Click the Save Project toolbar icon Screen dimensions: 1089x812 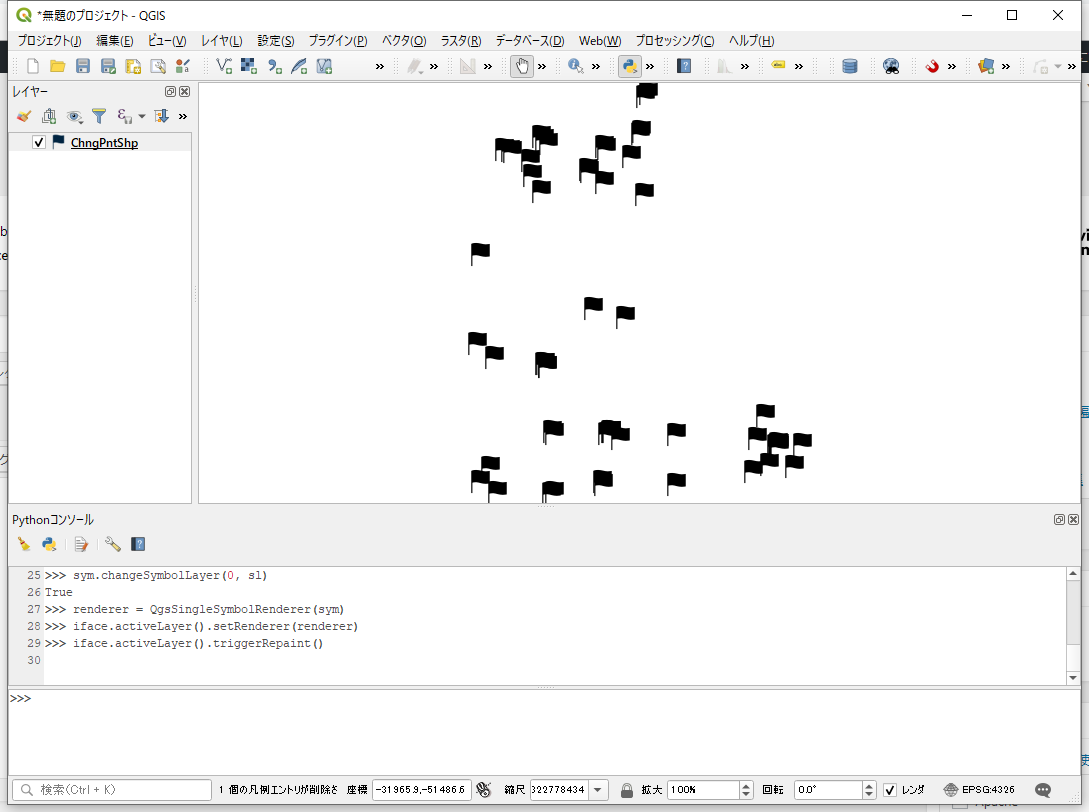(83, 66)
